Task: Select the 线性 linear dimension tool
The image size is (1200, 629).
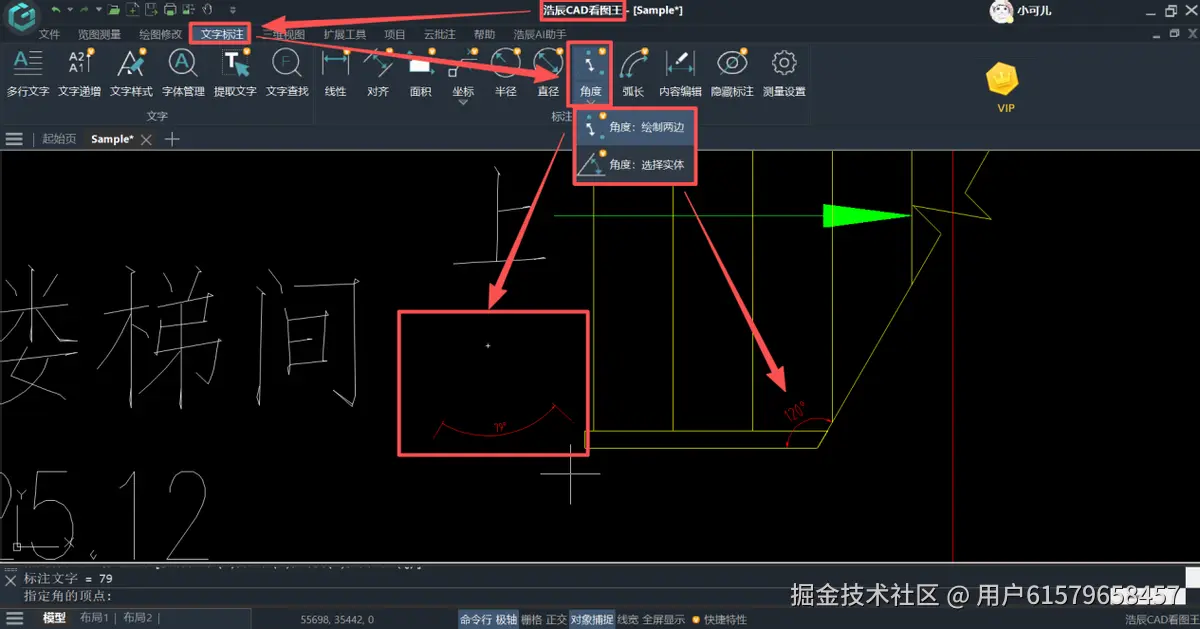Action: point(336,73)
